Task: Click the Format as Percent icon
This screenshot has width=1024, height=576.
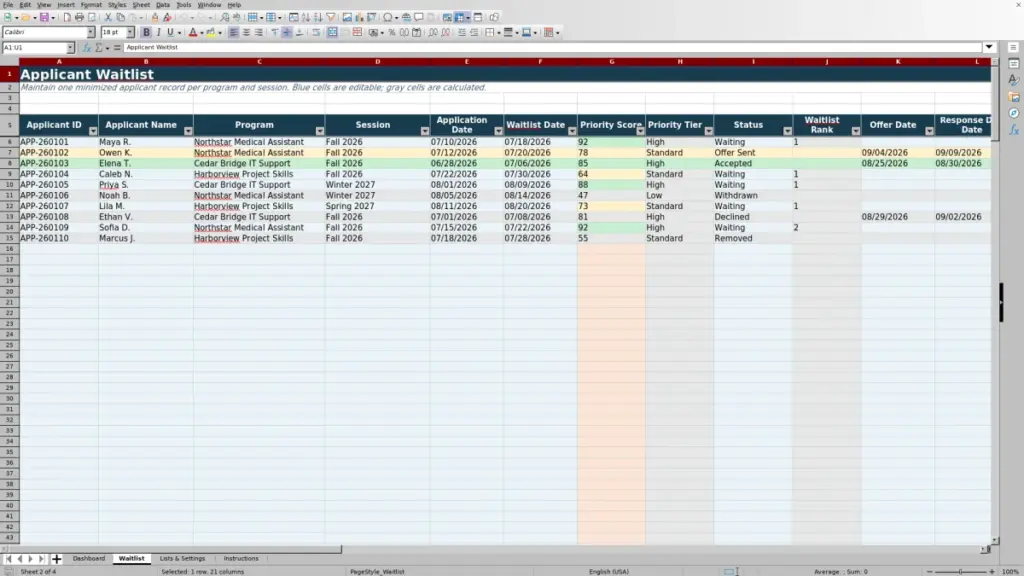Action: [392, 33]
